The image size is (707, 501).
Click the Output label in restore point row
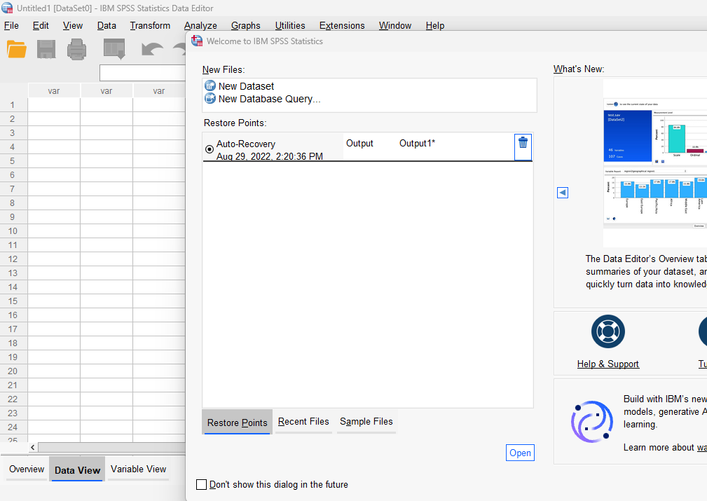click(x=359, y=143)
